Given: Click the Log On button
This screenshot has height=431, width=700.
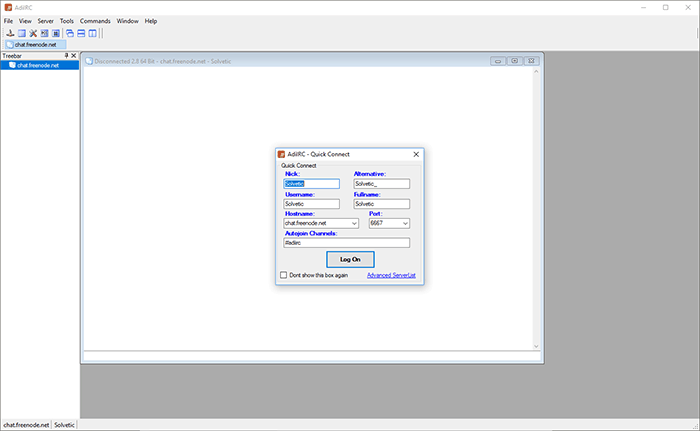Looking at the screenshot, I should (x=350, y=259).
